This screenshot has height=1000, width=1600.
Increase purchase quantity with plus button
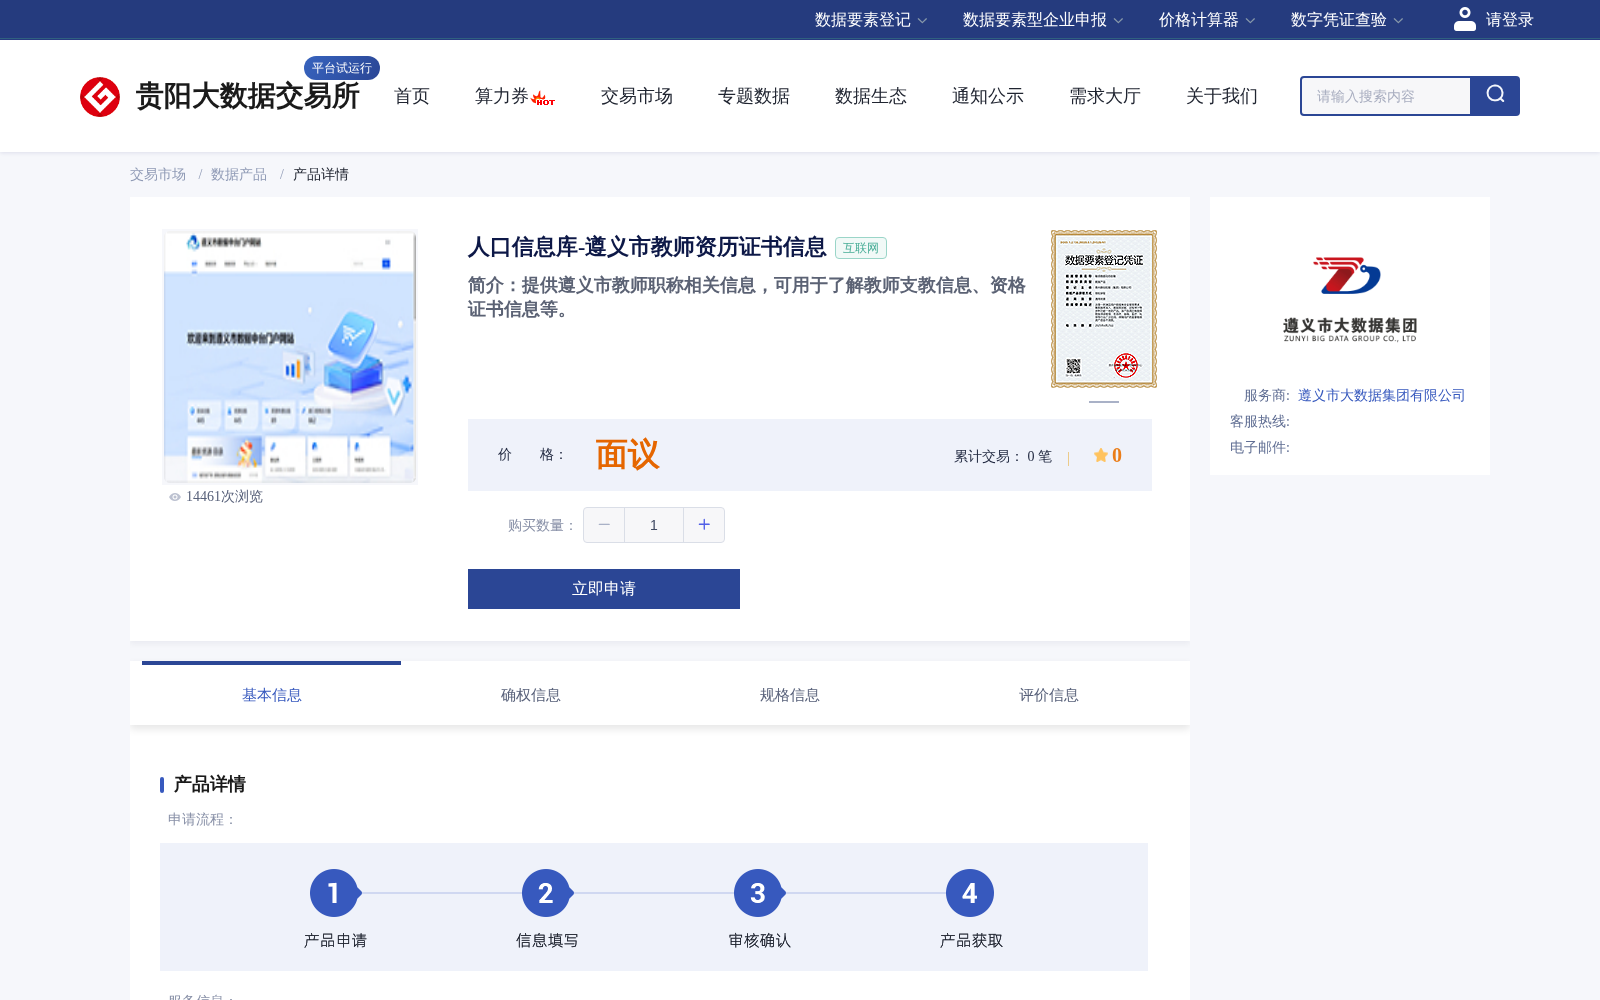(x=704, y=525)
